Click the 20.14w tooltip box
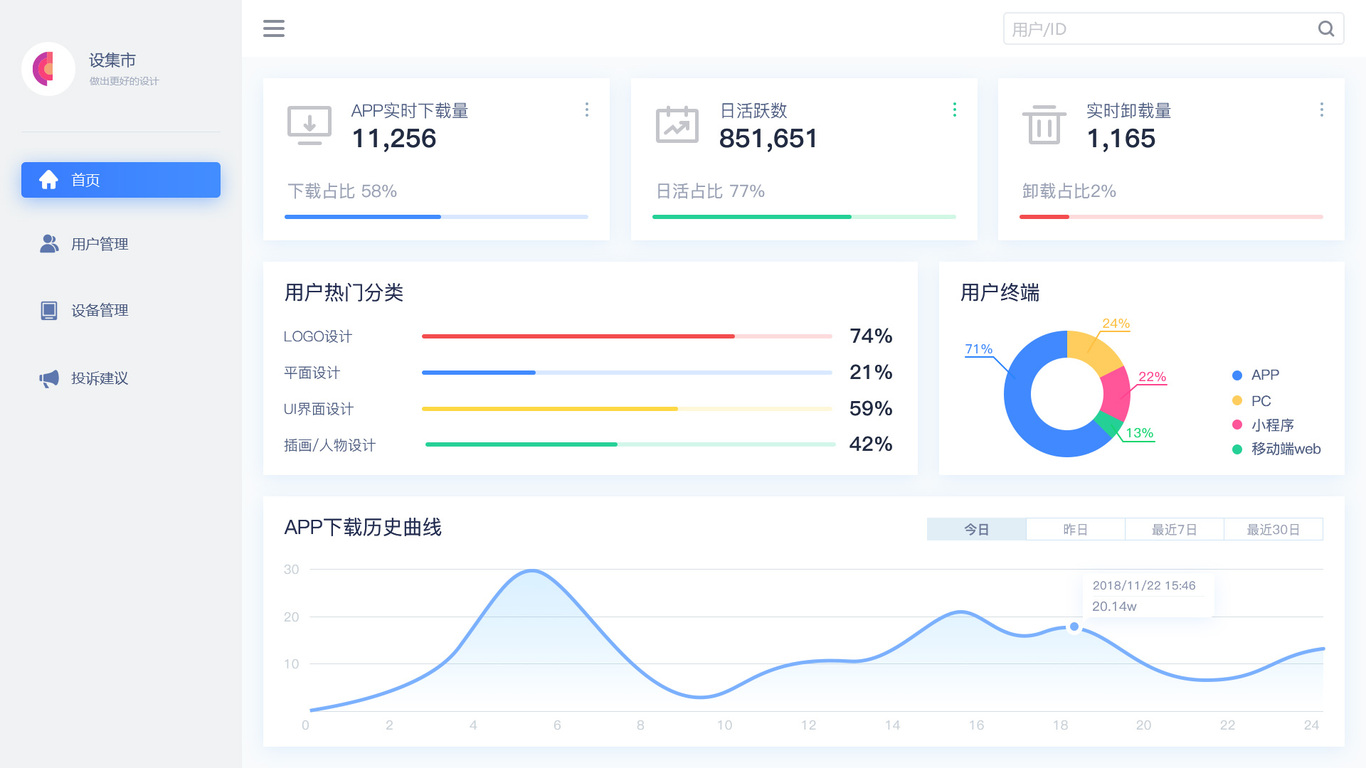Viewport: 1366px width, 768px height. [1148, 596]
